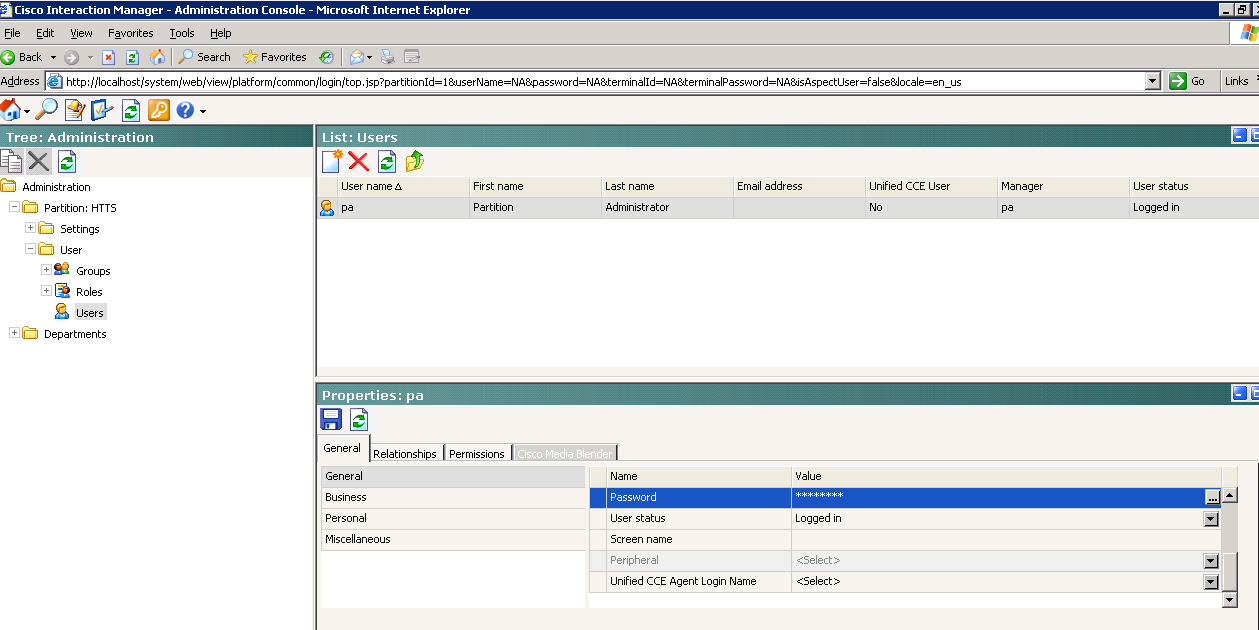Click the red delete icon in Users list
This screenshot has height=630, width=1259.
point(359,161)
